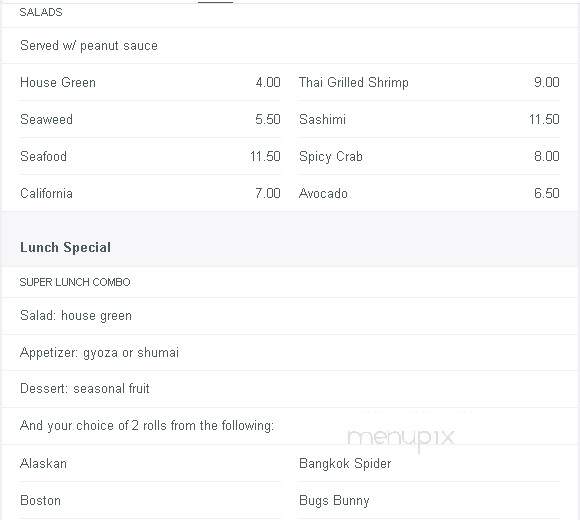Select the Alaskan roll option

click(x=149, y=463)
